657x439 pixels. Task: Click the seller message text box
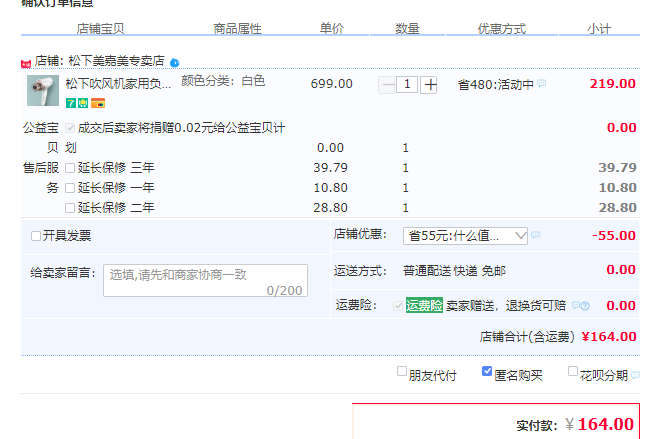pos(205,280)
